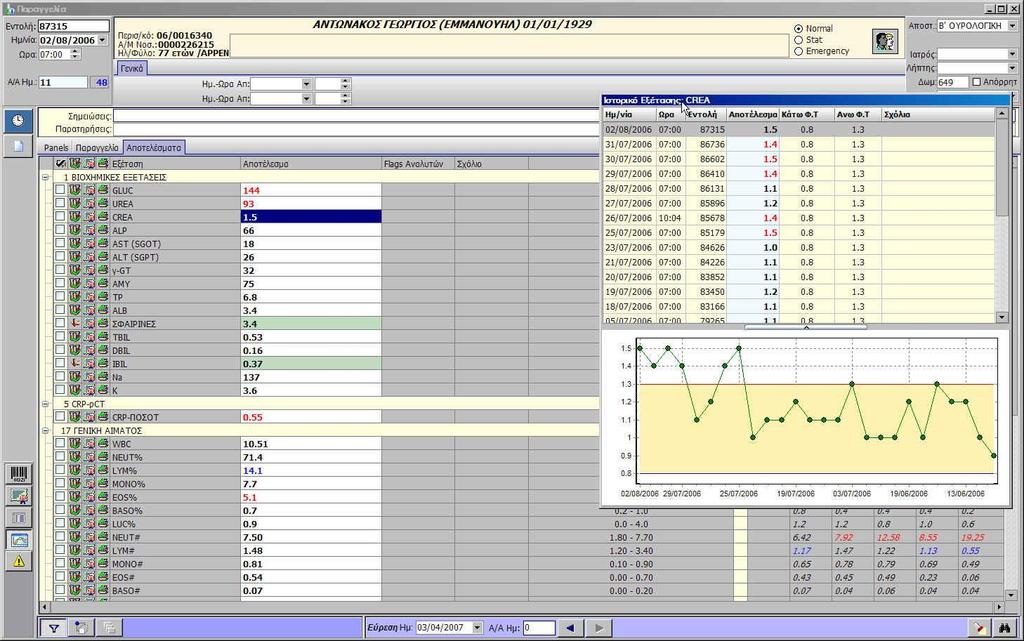The width and height of the screenshot is (1024, 641).
Task: Click the Εντολή column header in history
Action: 705,114
